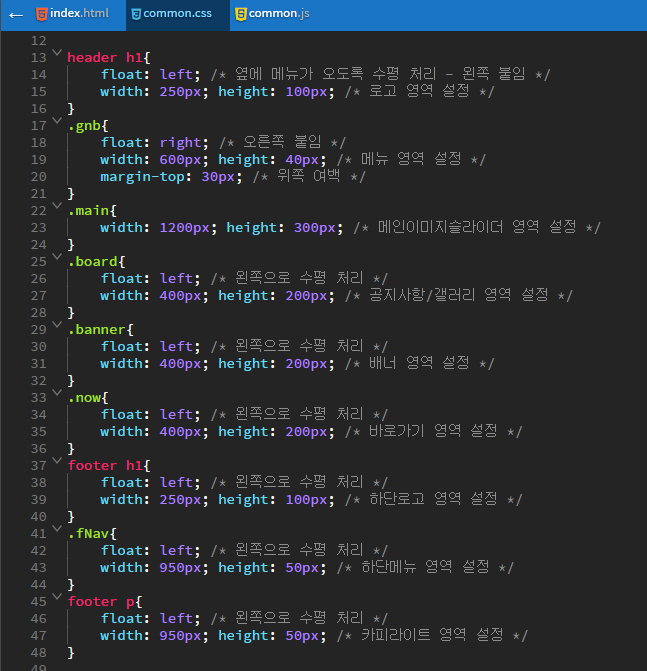Viewport: 647px width, 671px height.
Task: Click the 'margin-top' property on line 20
Action: click(x=142, y=177)
